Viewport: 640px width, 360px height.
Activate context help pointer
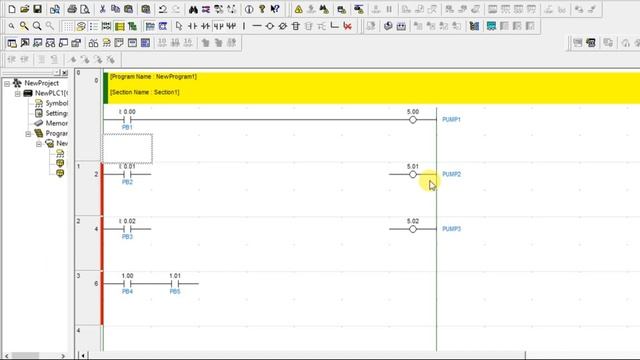coord(275,9)
